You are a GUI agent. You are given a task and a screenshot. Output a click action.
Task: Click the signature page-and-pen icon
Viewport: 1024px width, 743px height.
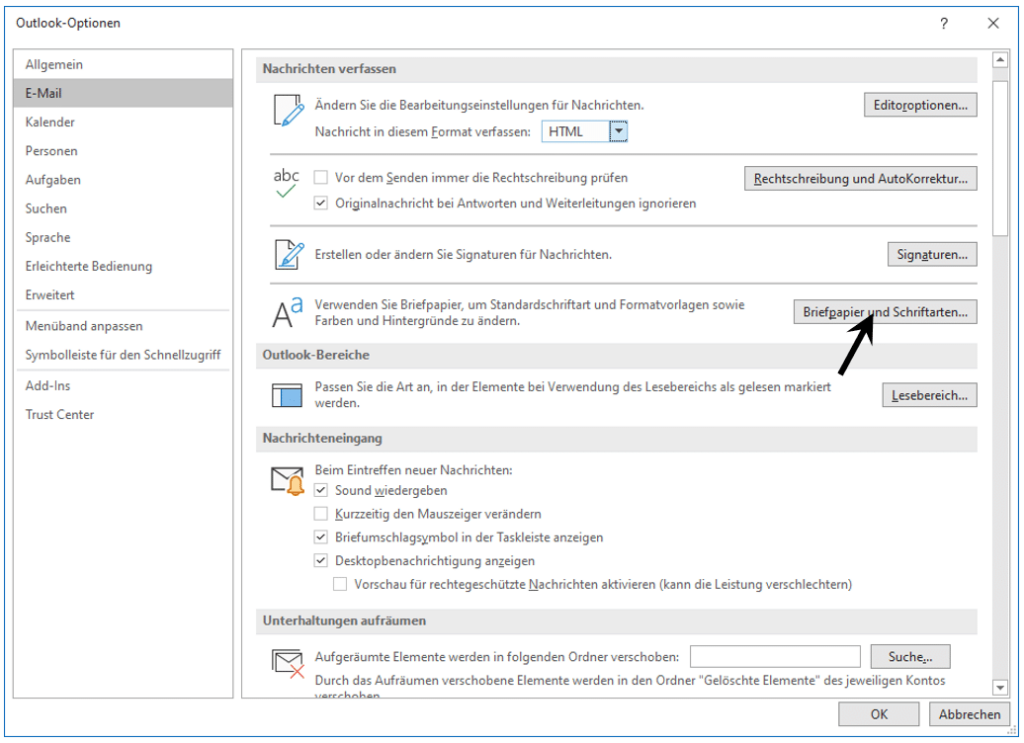tap(288, 255)
